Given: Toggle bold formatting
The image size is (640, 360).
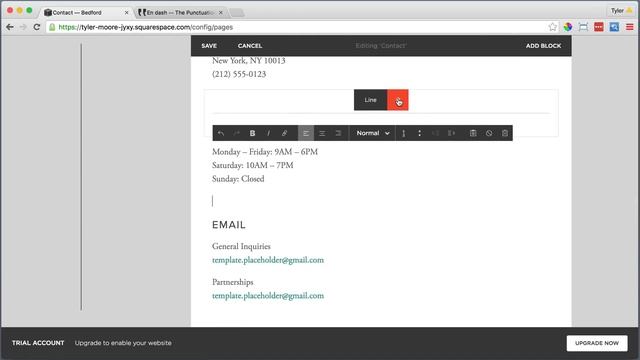Looking at the screenshot, I should [252, 133].
